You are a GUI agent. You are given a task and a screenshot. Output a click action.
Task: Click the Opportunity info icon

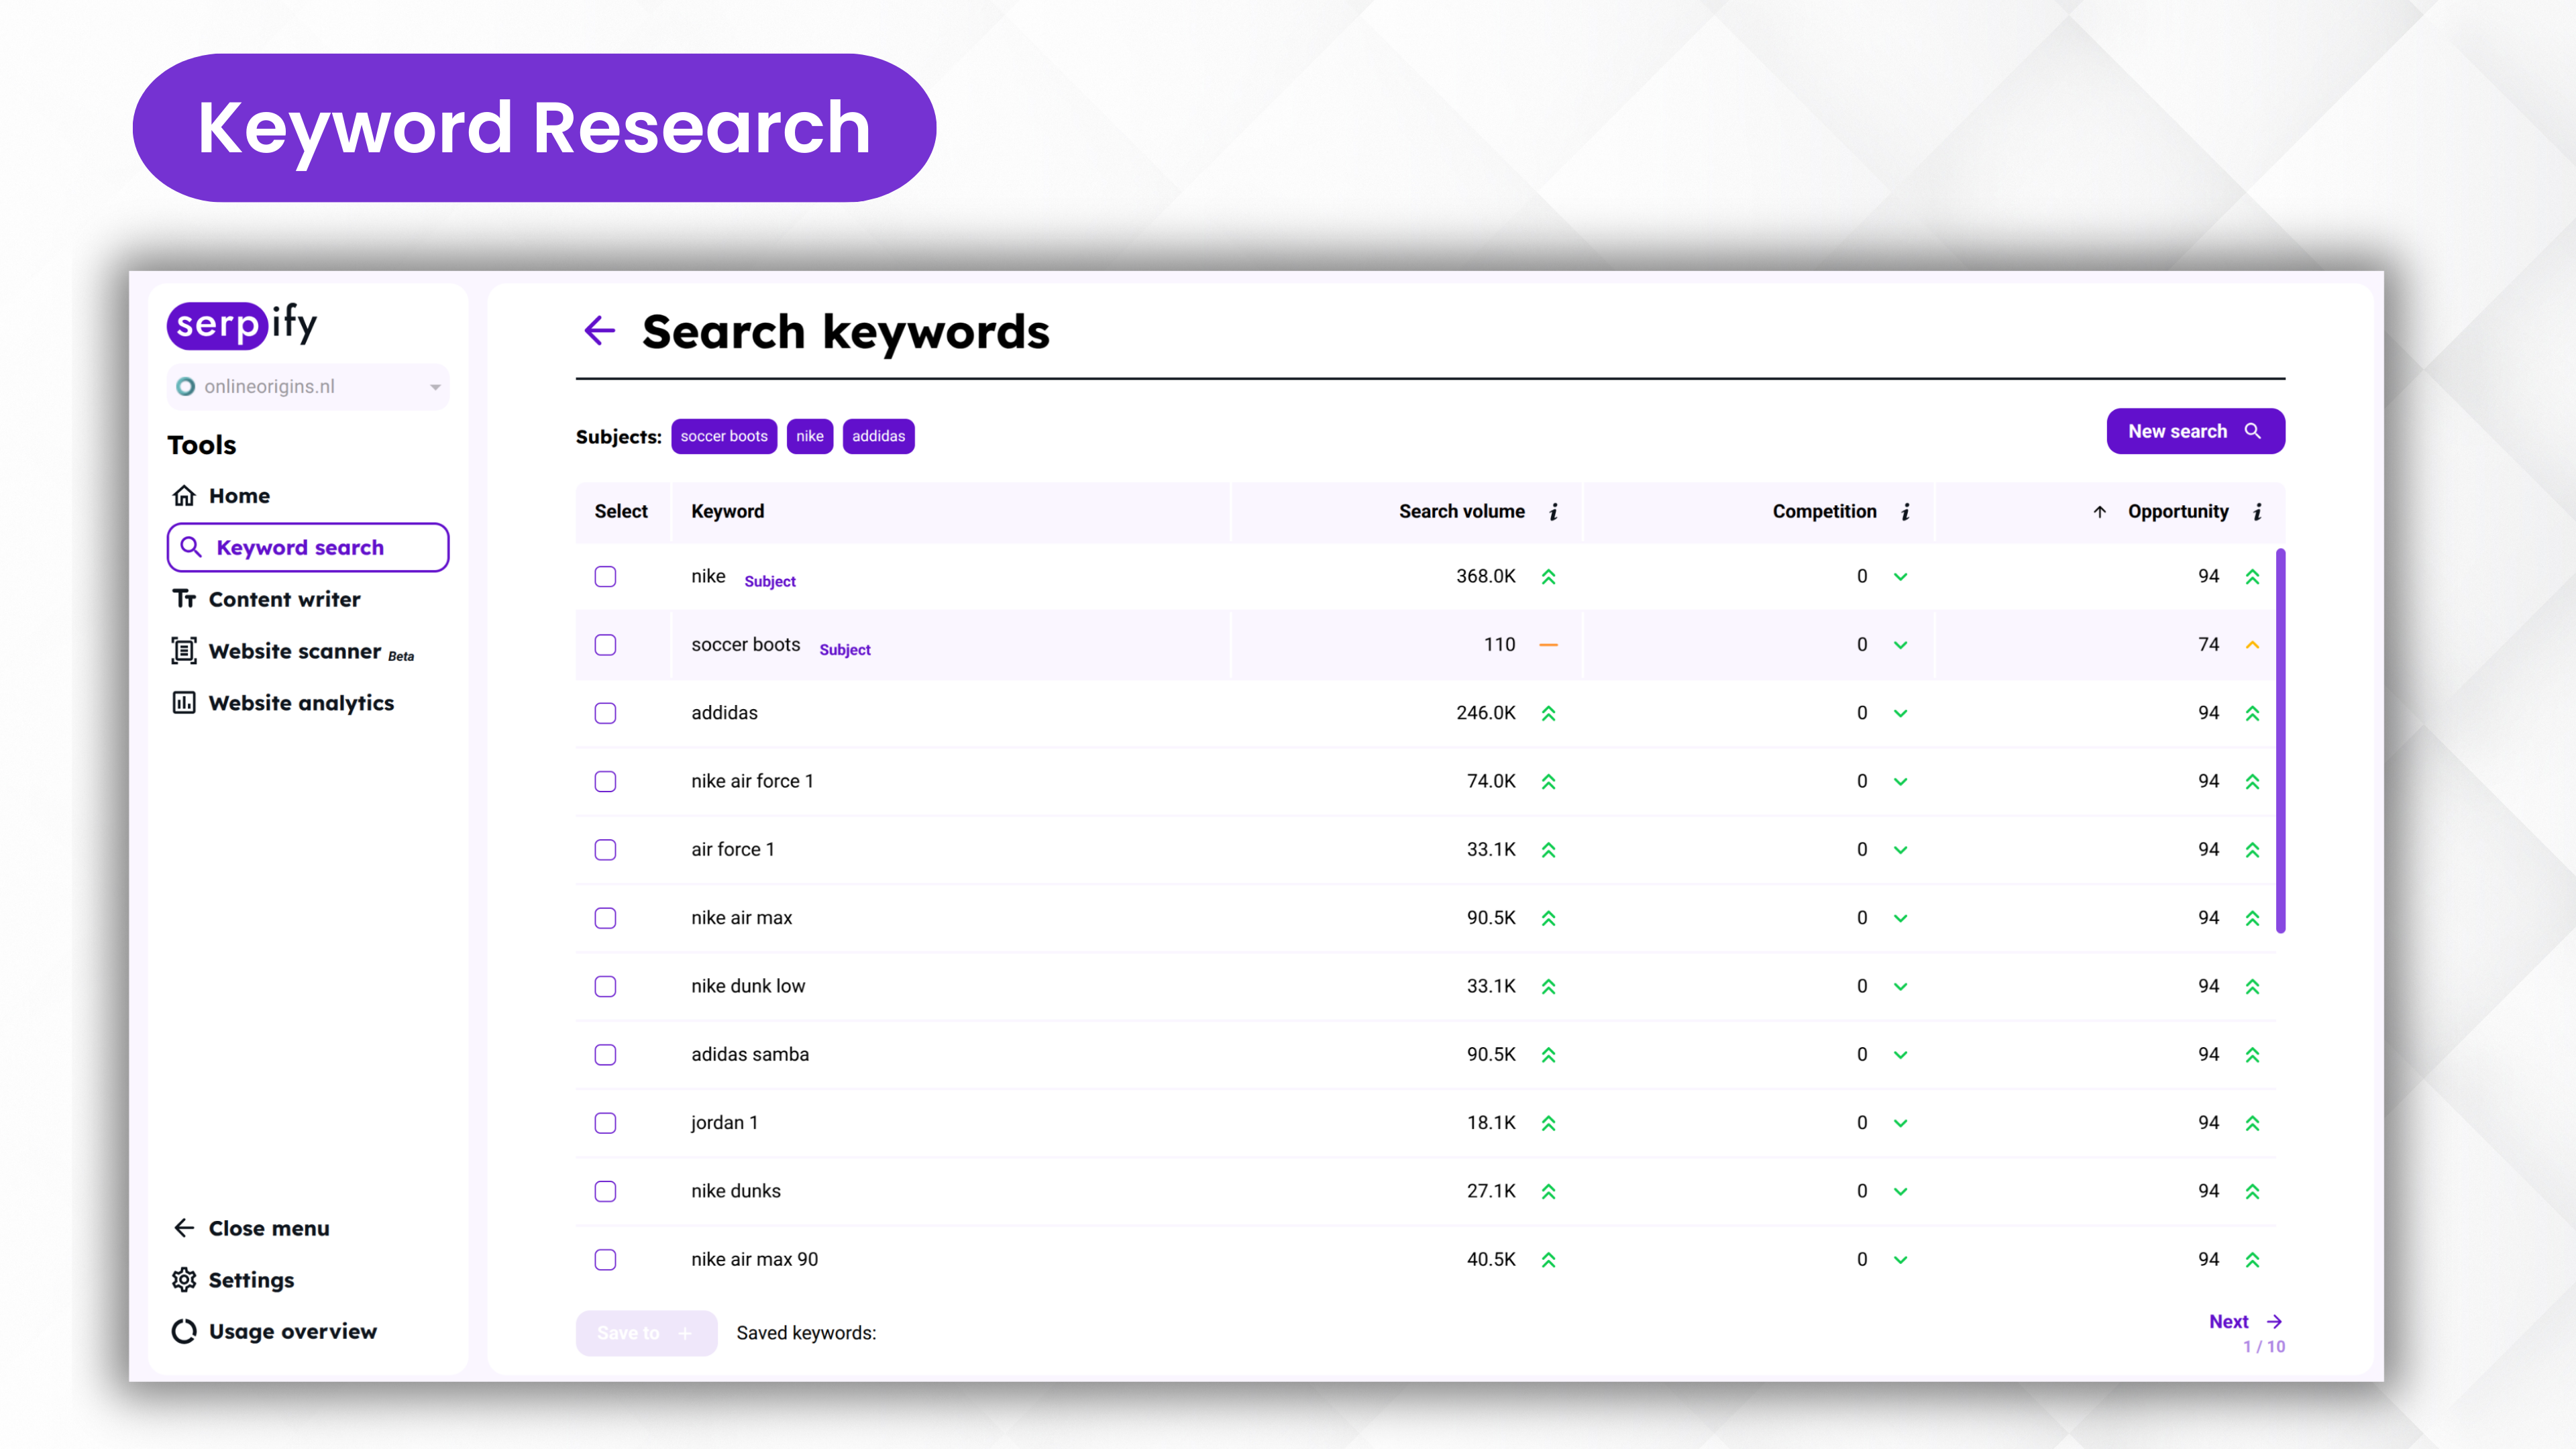point(2257,512)
